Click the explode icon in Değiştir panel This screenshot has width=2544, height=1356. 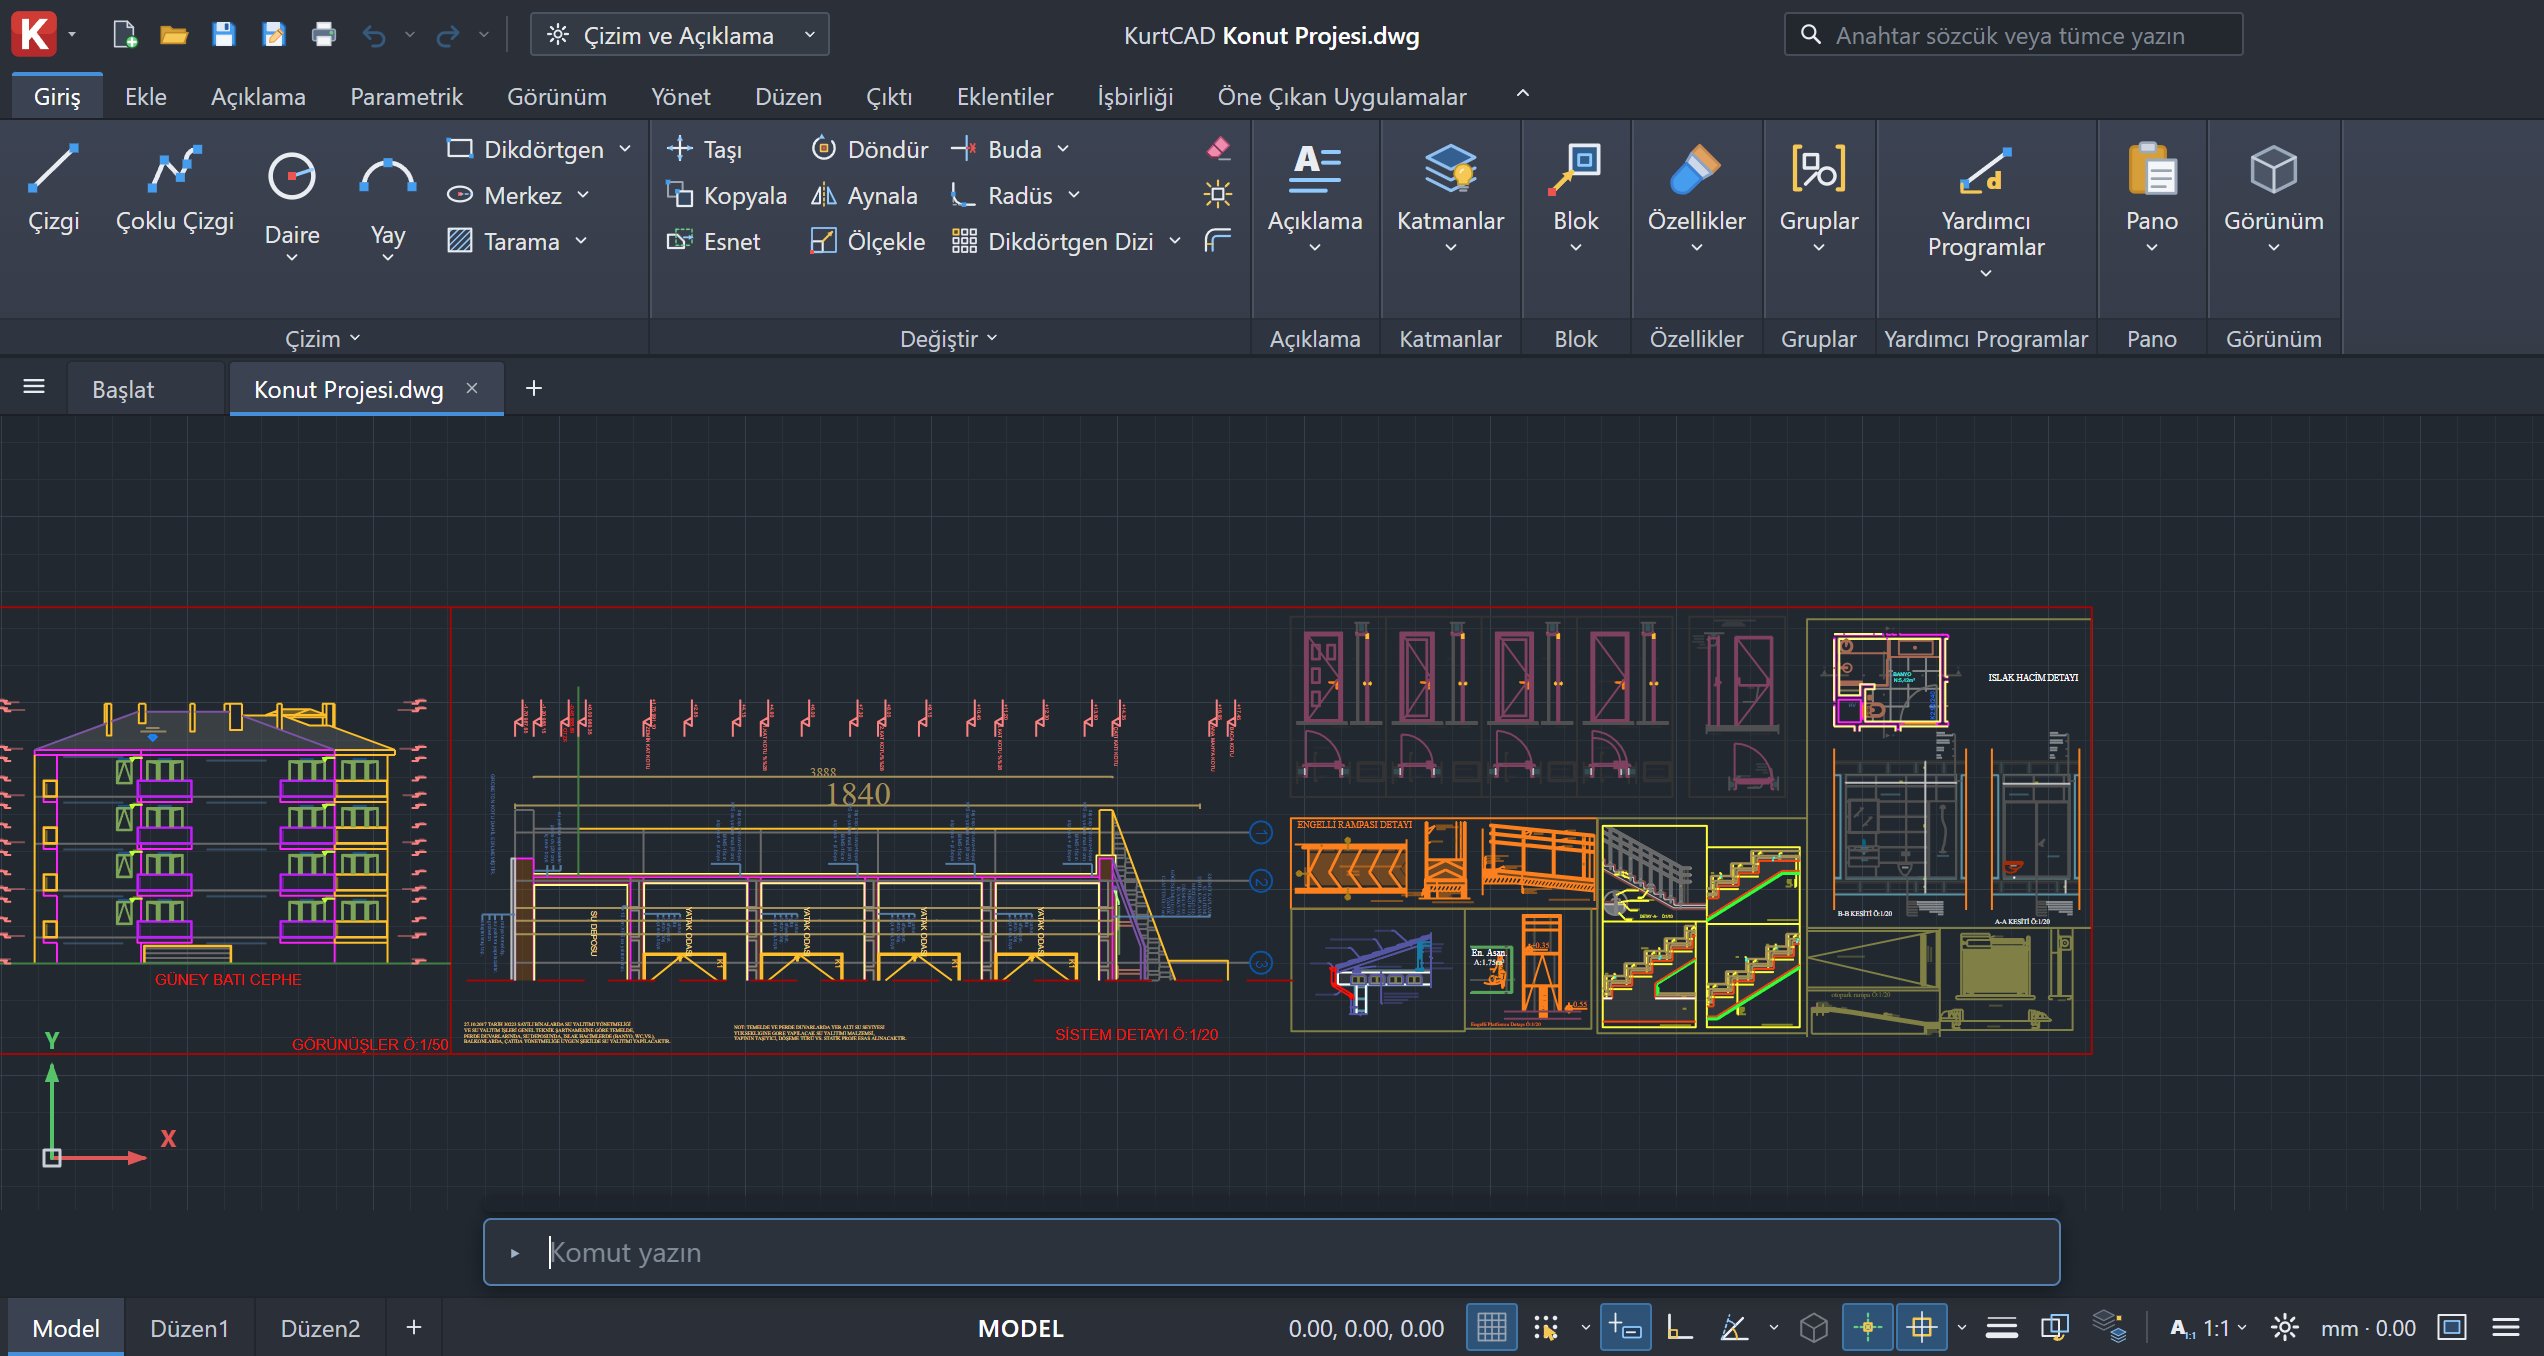tap(1218, 194)
